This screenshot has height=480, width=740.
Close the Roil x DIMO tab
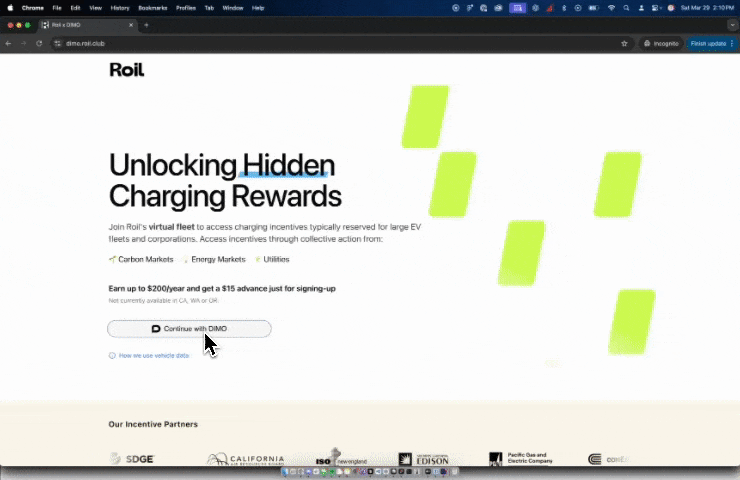(x=131, y=25)
